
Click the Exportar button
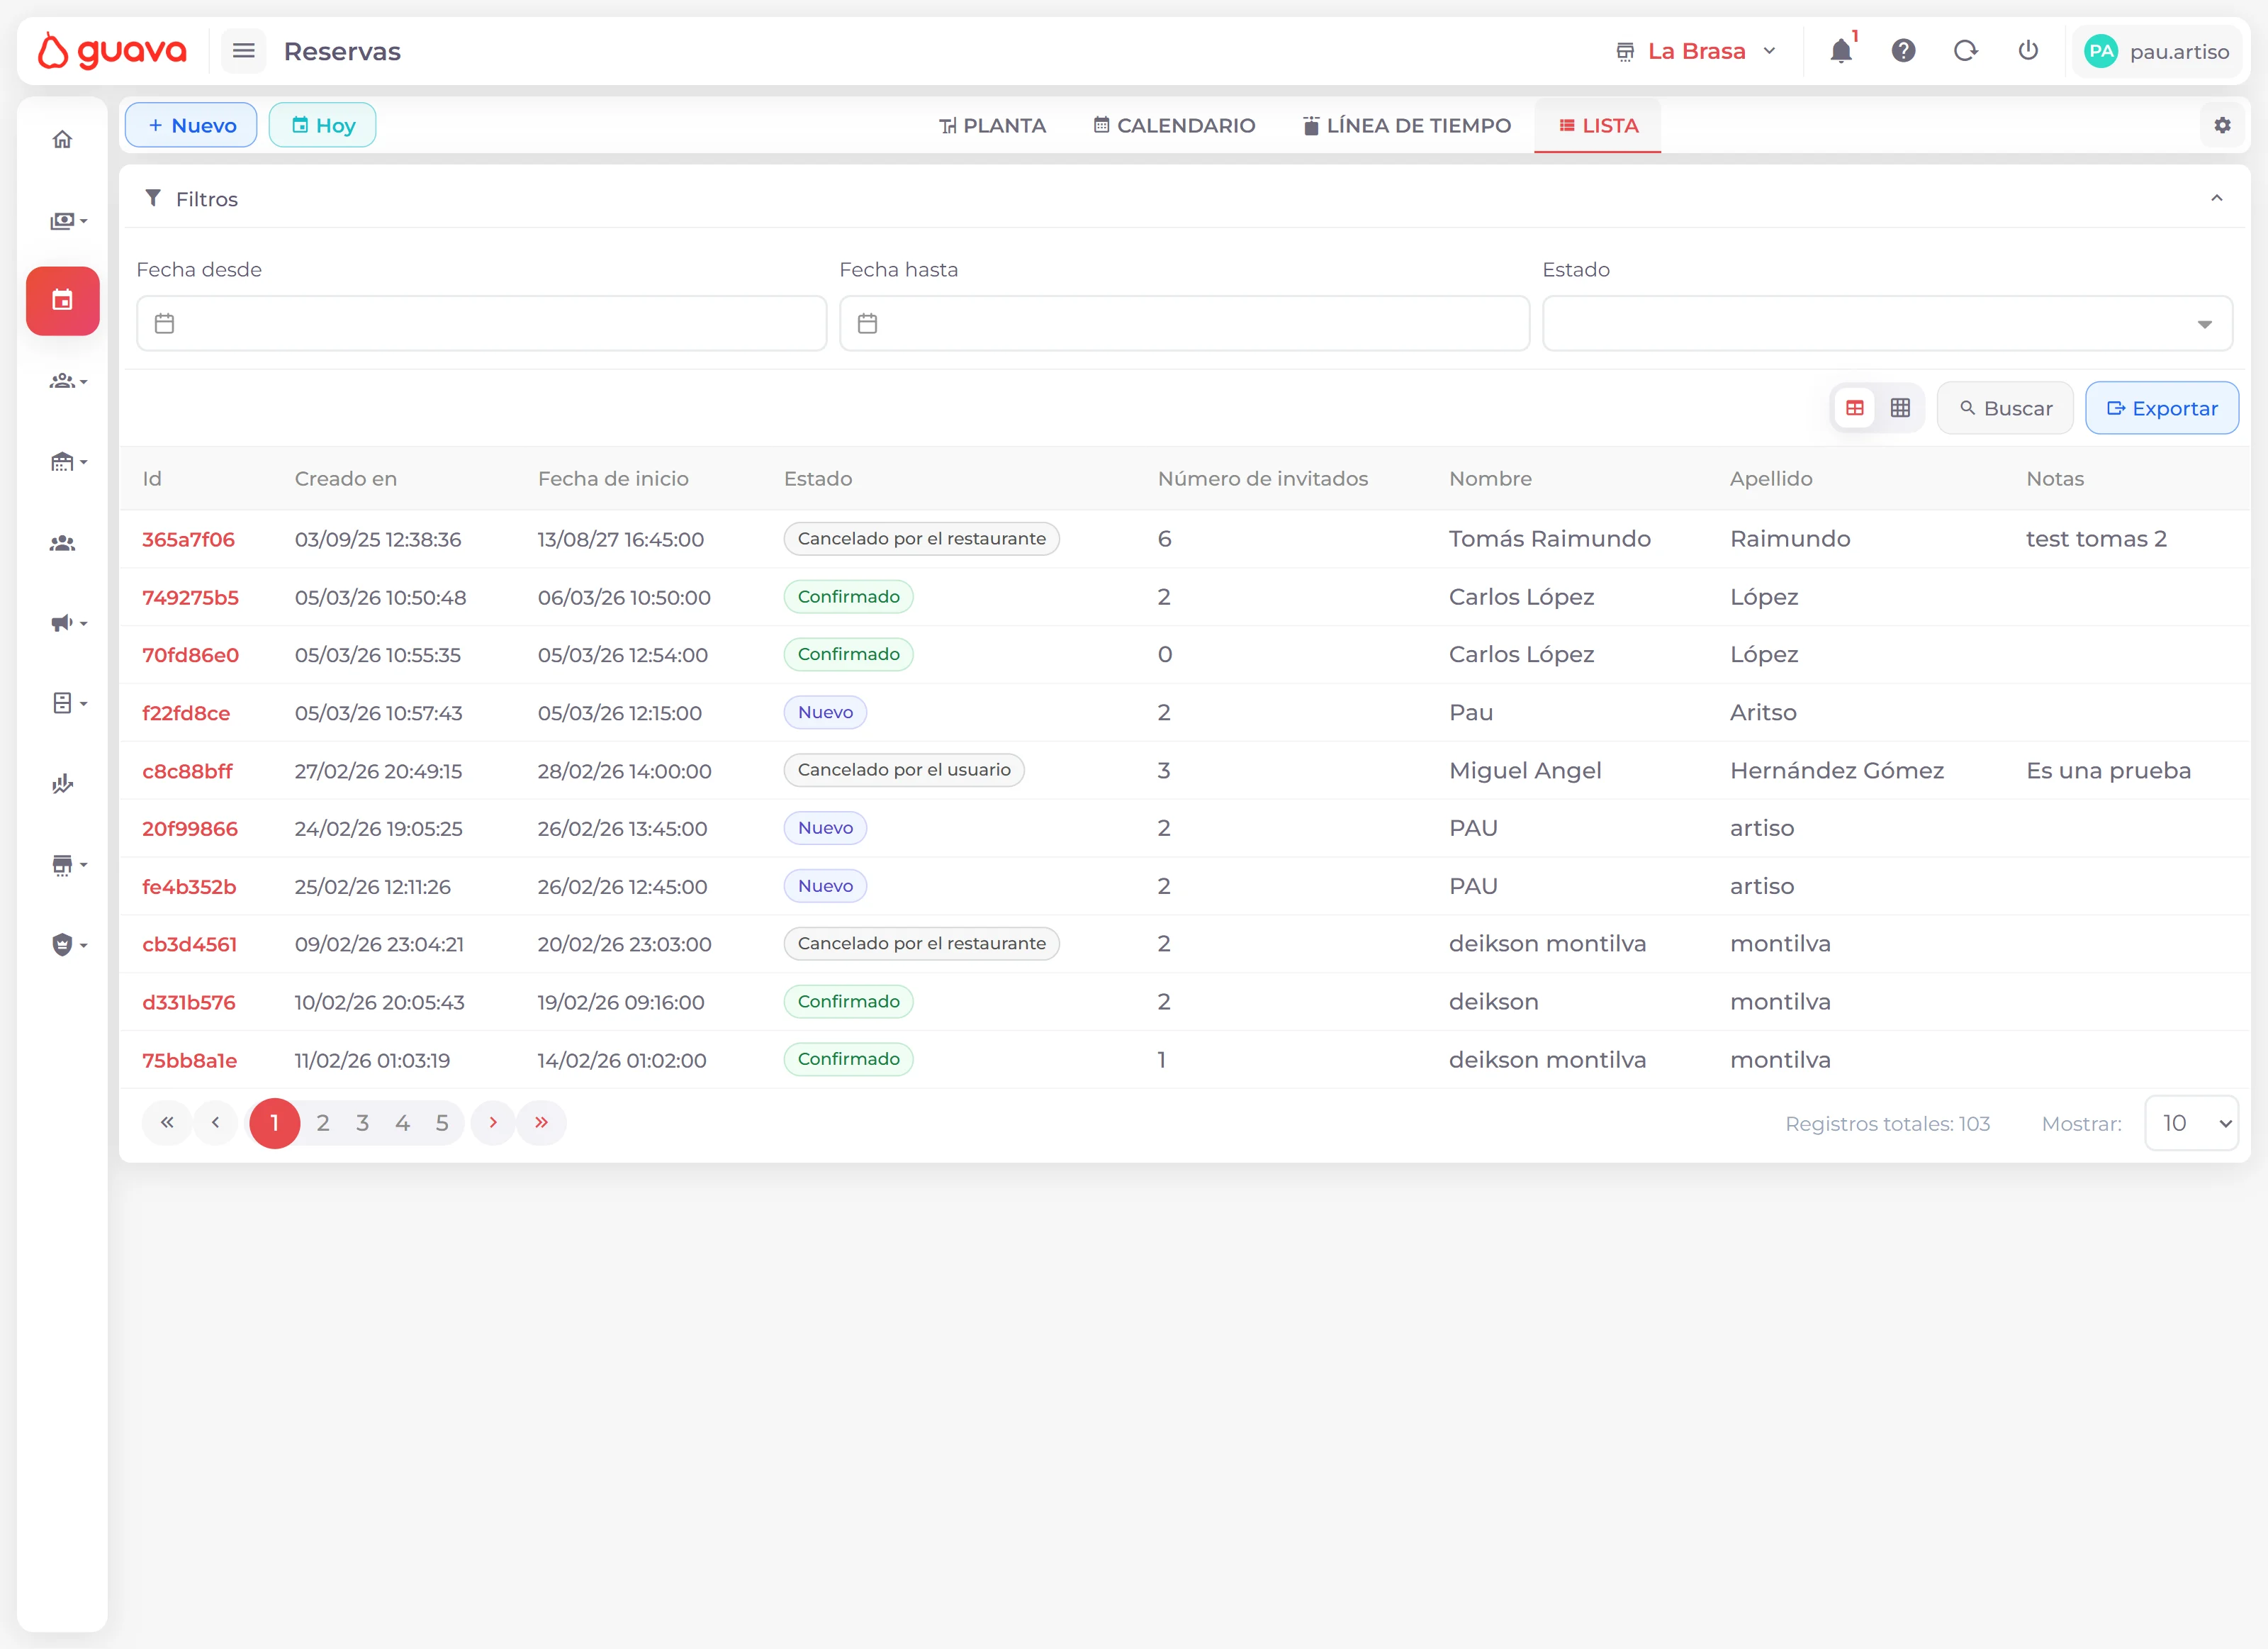(2161, 408)
